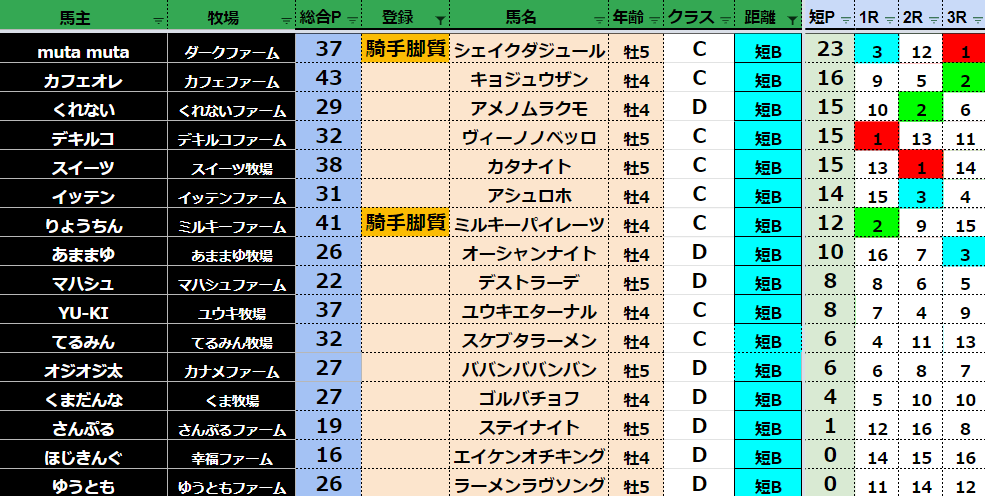Expand the 総合P column filter

(x=351, y=19)
